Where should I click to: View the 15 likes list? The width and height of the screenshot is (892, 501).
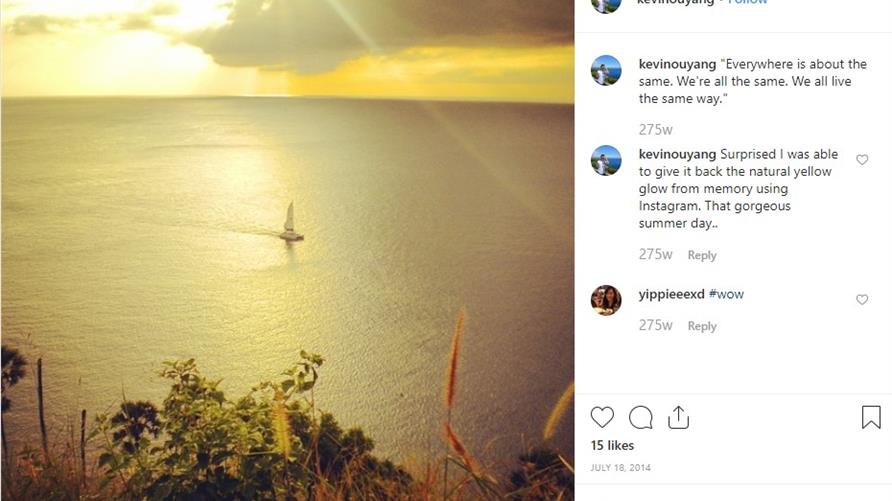click(x=612, y=445)
